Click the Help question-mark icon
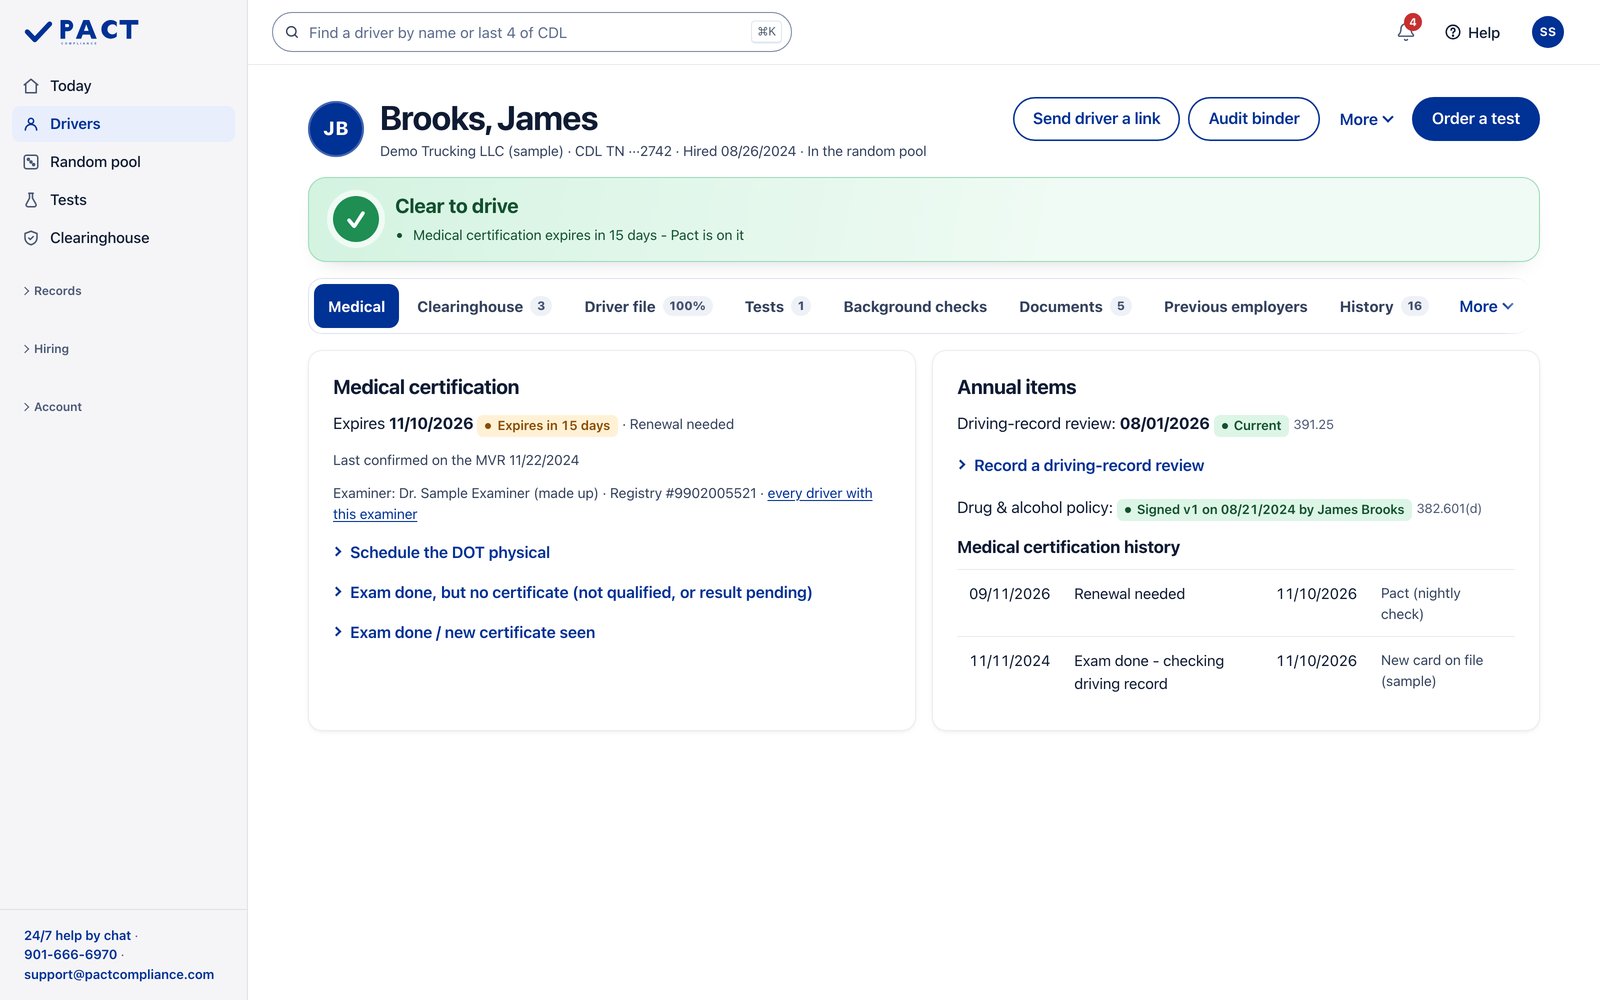 (x=1453, y=32)
